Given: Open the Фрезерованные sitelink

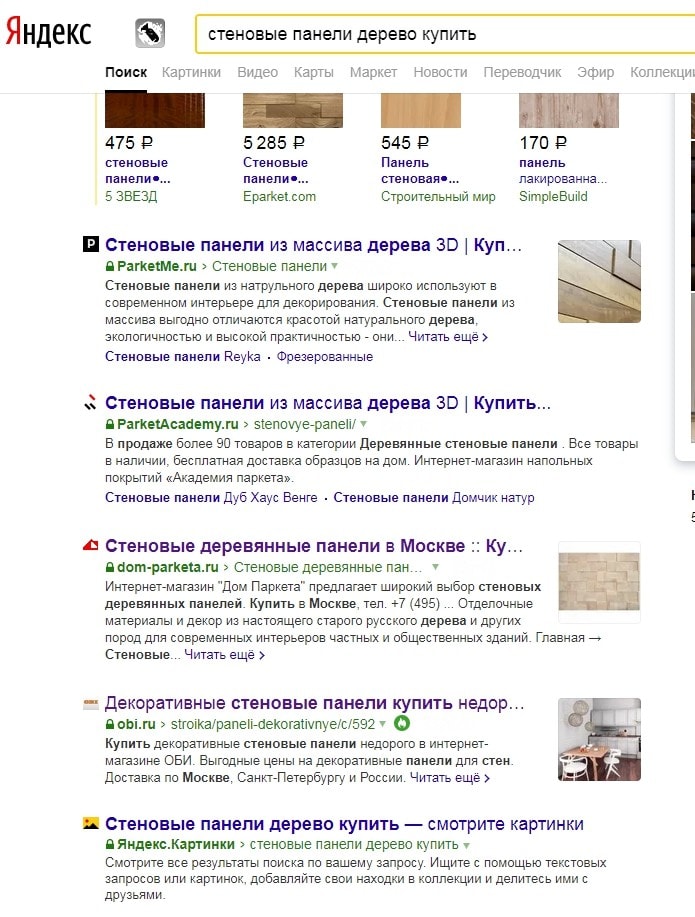Looking at the screenshot, I should [325, 357].
